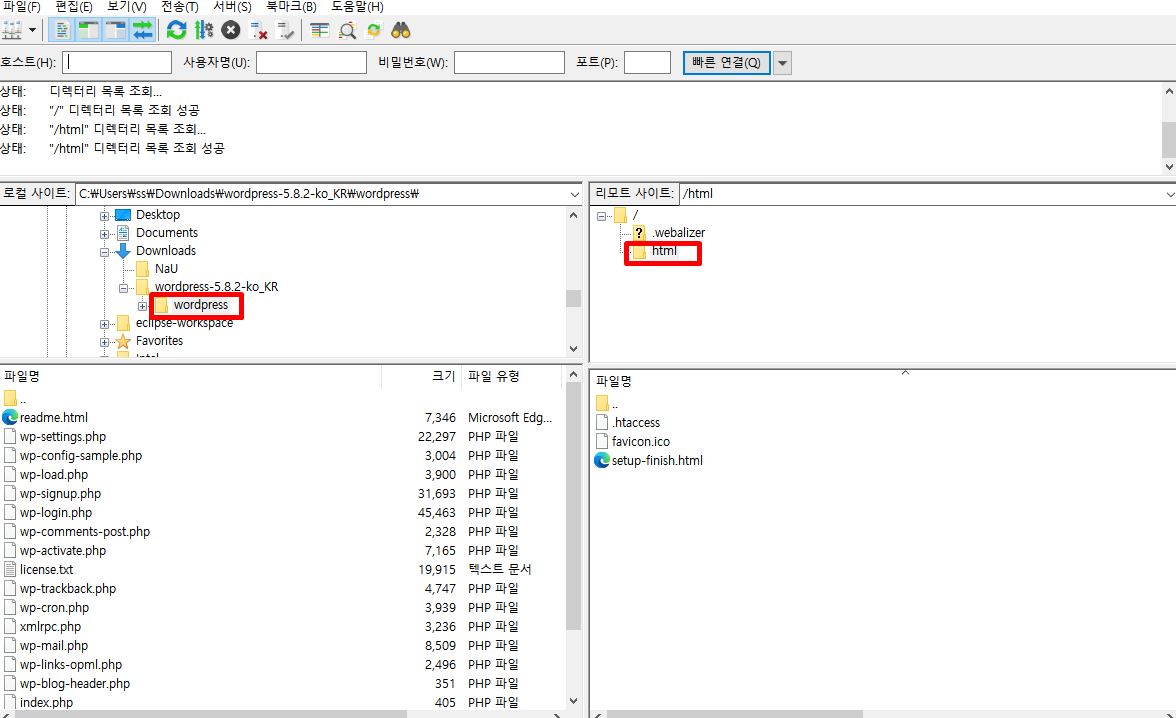Open the 도움말(H) menu
The width and height of the screenshot is (1176, 718).
[x=358, y=7]
